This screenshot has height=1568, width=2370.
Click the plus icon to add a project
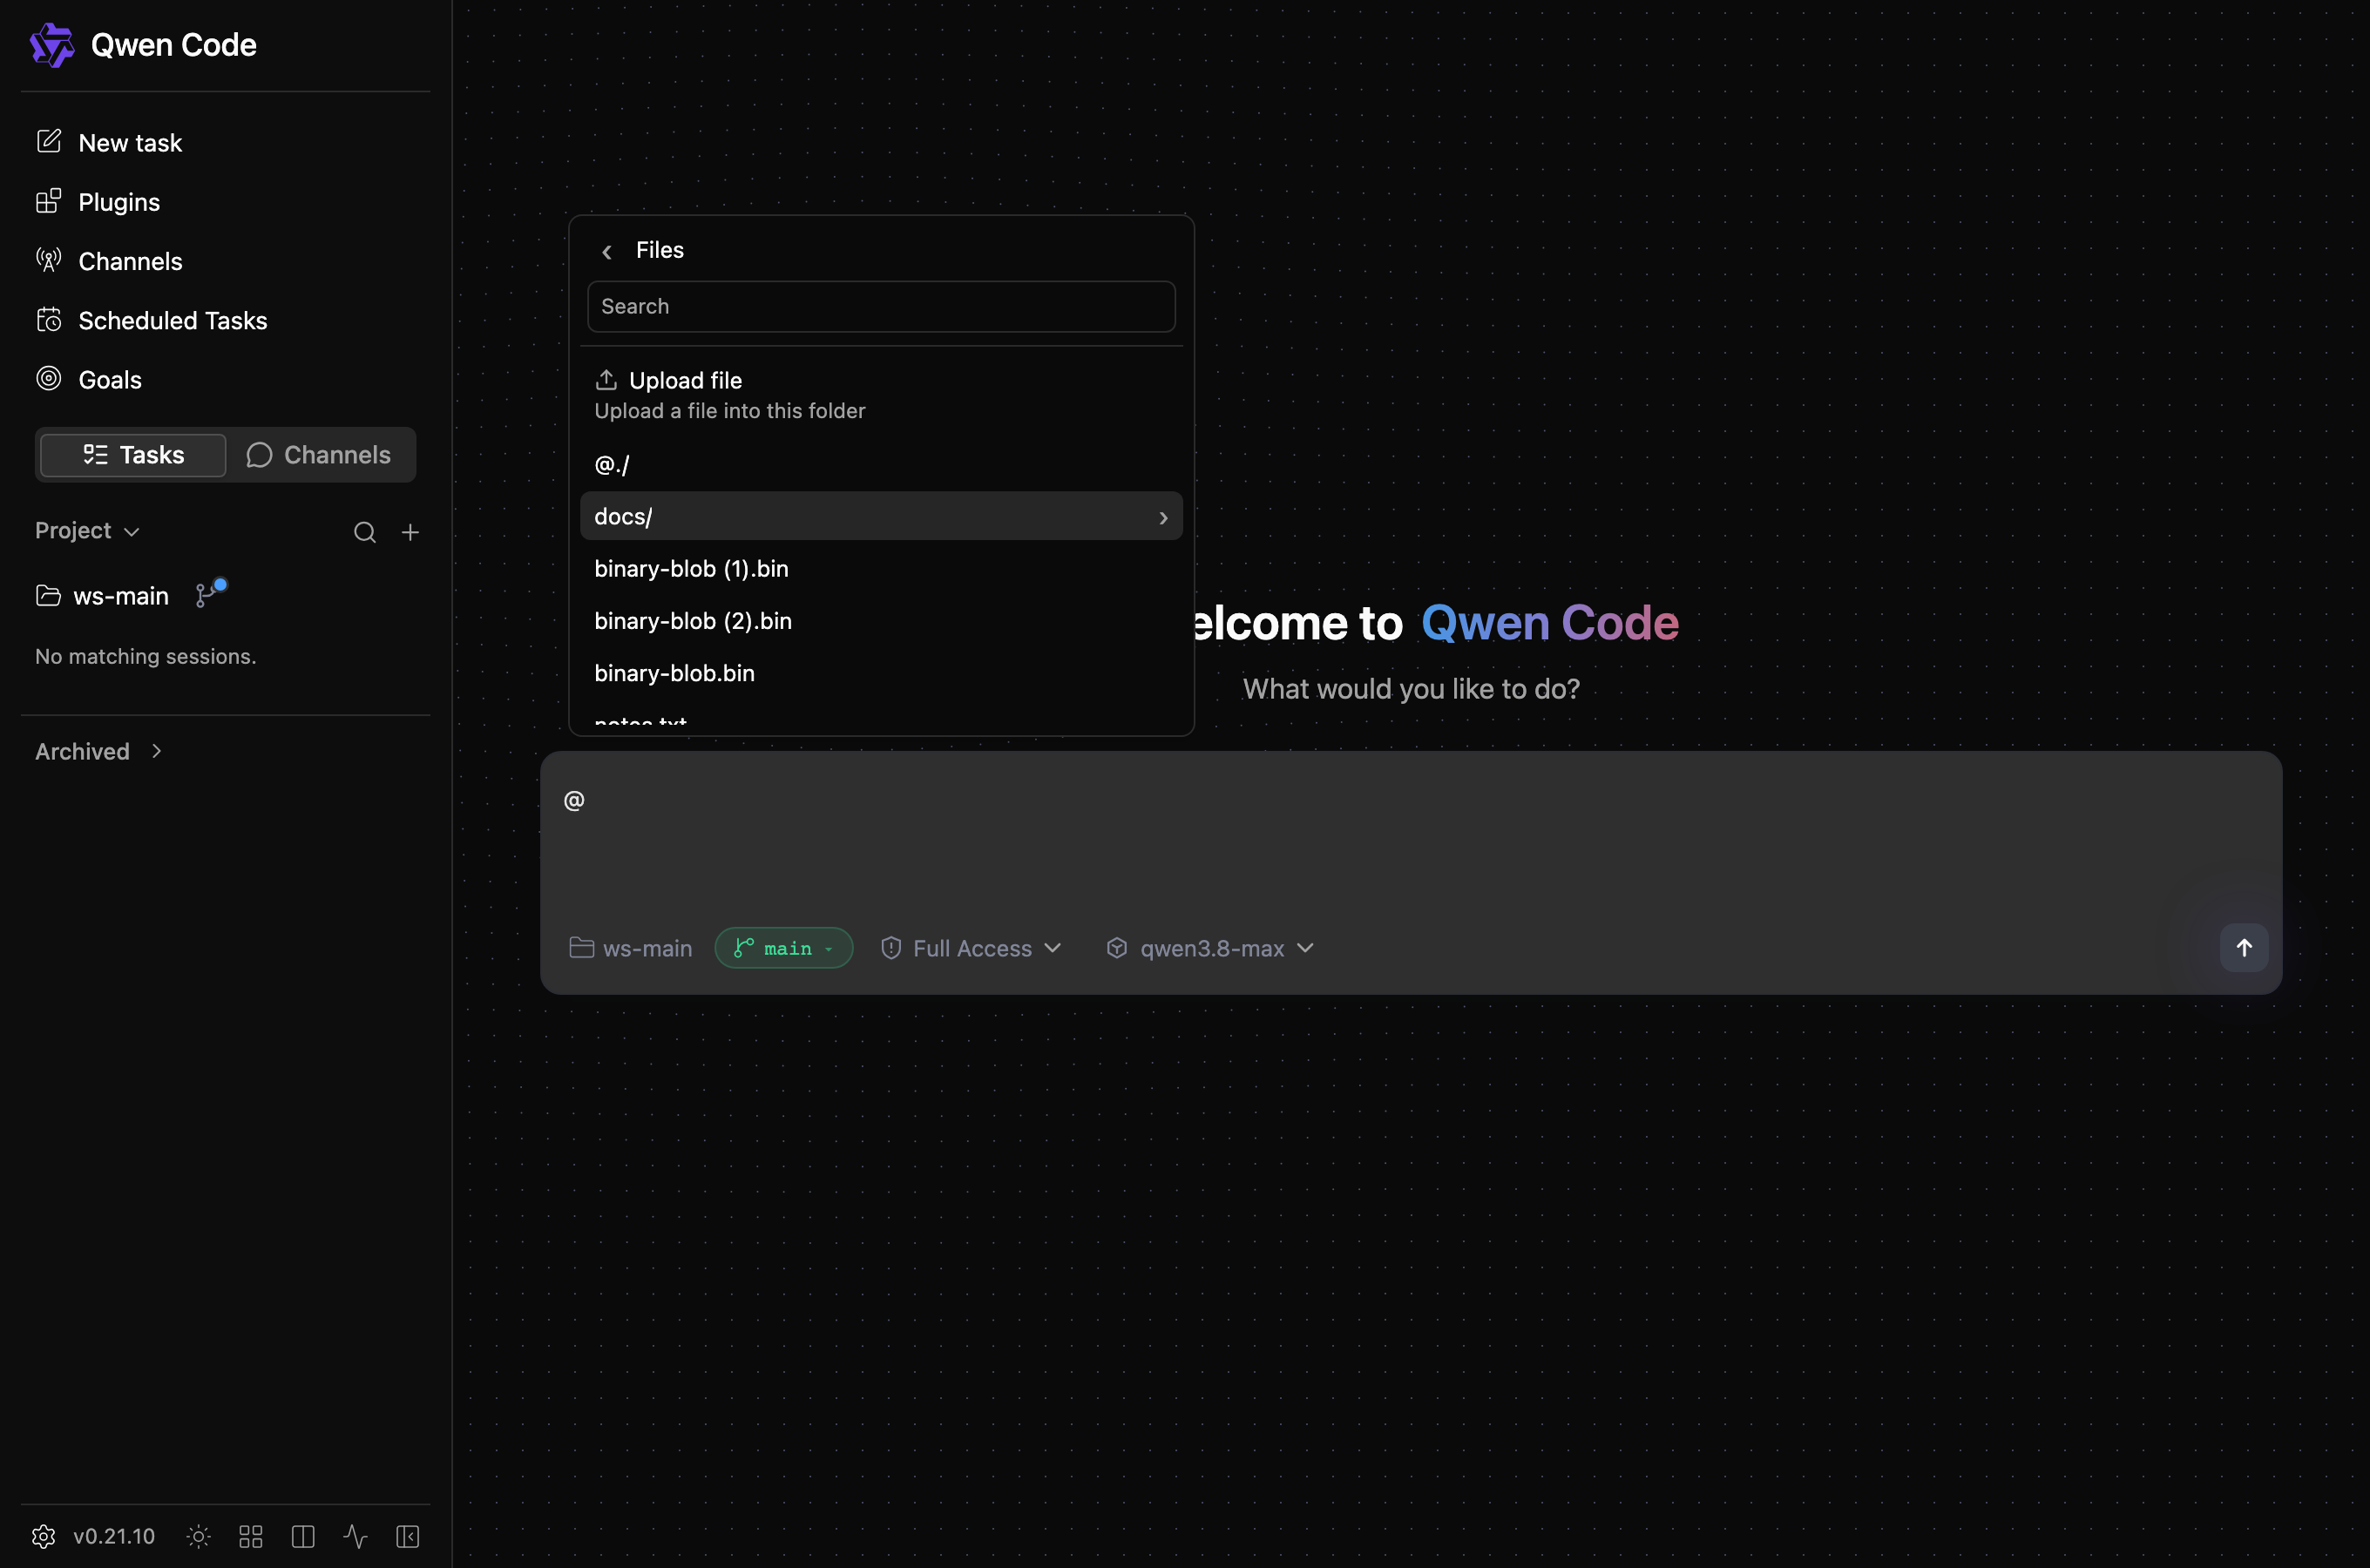coord(410,532)
